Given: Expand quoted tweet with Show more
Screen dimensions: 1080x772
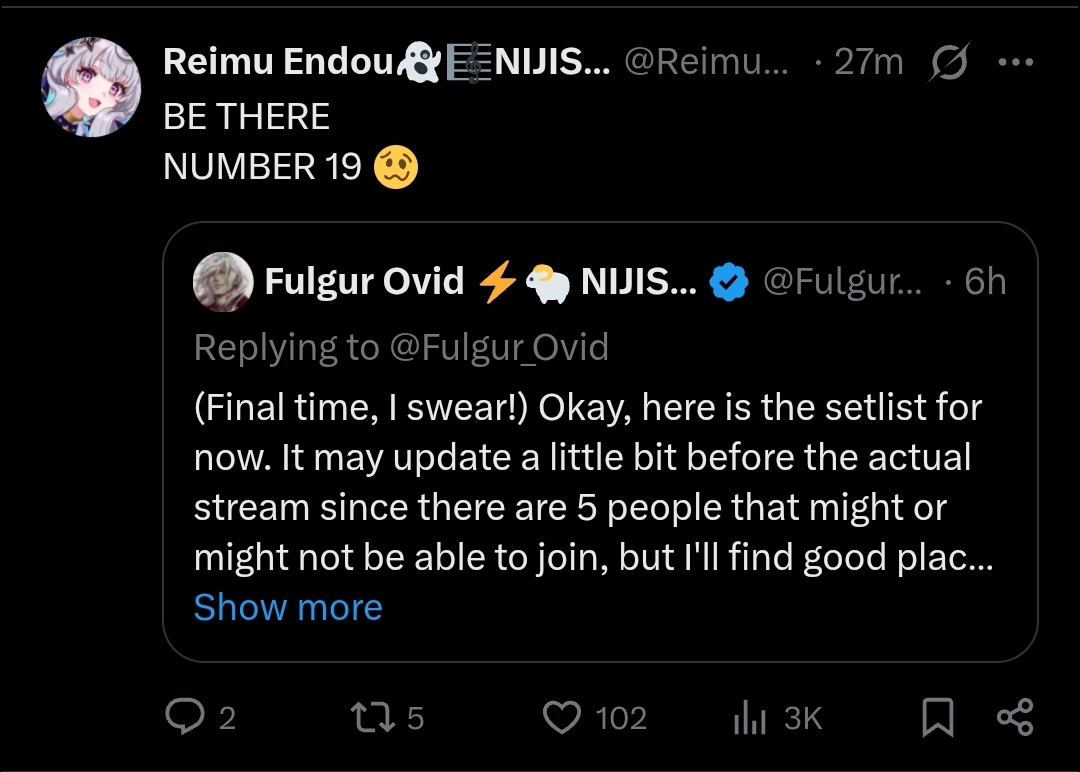Looking at the screenshot, I should click(288, 607).
